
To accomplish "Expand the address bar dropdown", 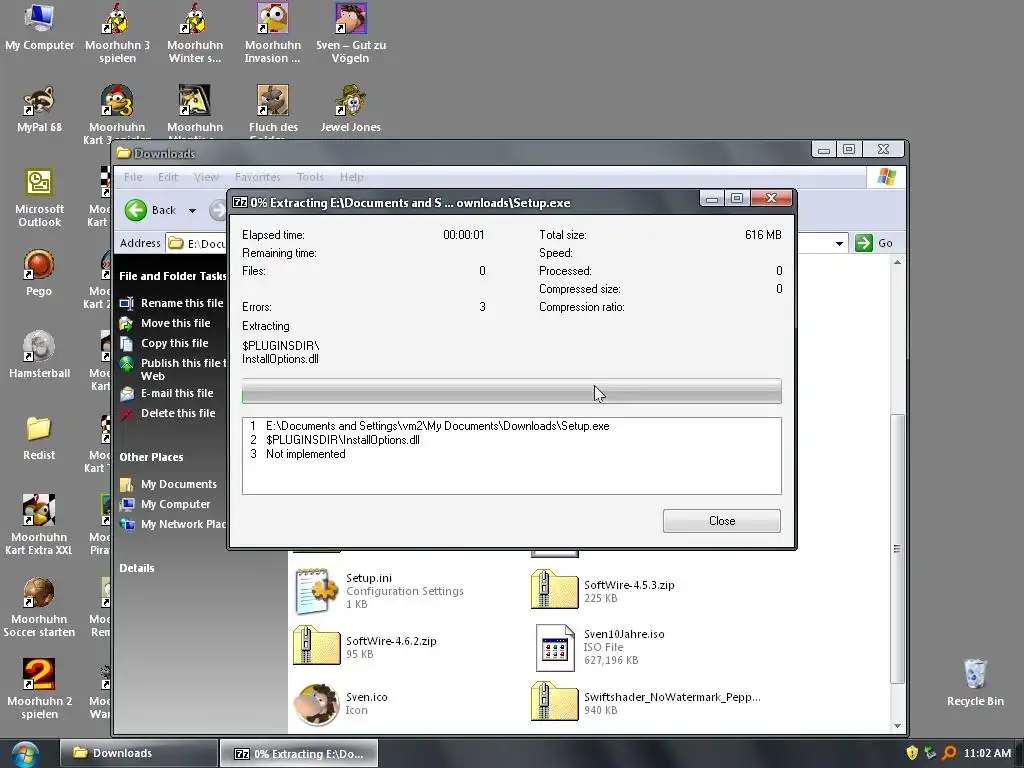I will (839, 244).
